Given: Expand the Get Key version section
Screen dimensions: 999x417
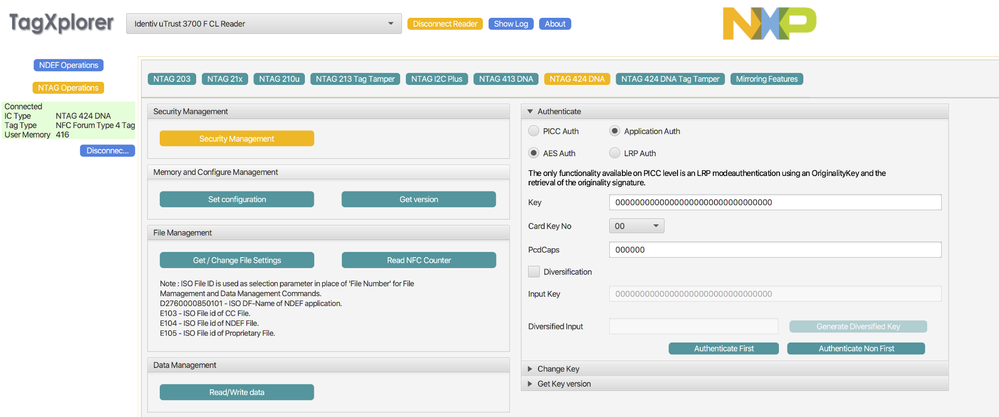Looking at the screenshot, I should (x=735, y=384).
